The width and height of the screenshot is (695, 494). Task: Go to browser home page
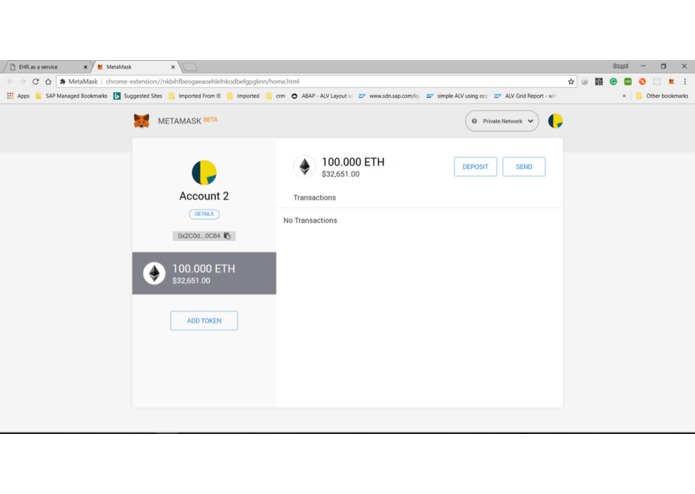coord(48,82)
